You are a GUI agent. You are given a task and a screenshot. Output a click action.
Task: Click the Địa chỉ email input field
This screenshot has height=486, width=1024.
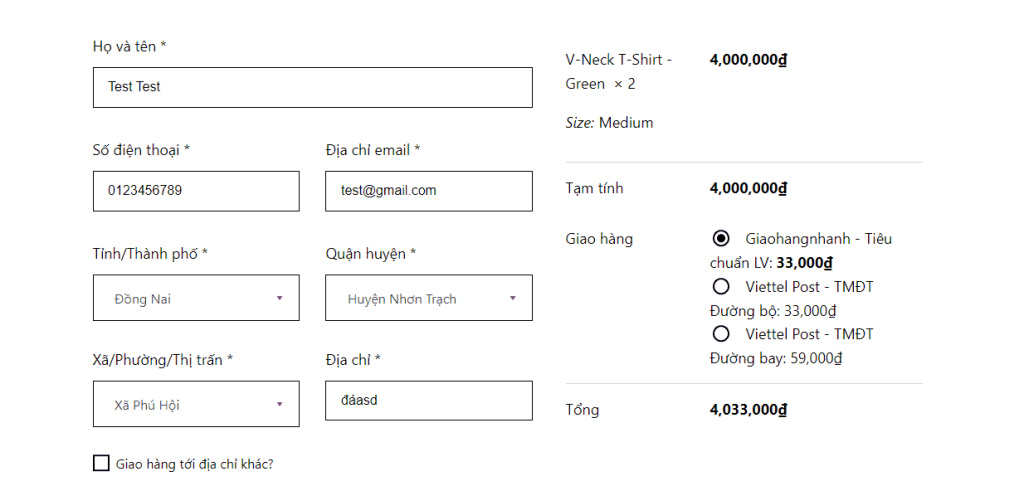coord(428,191)
